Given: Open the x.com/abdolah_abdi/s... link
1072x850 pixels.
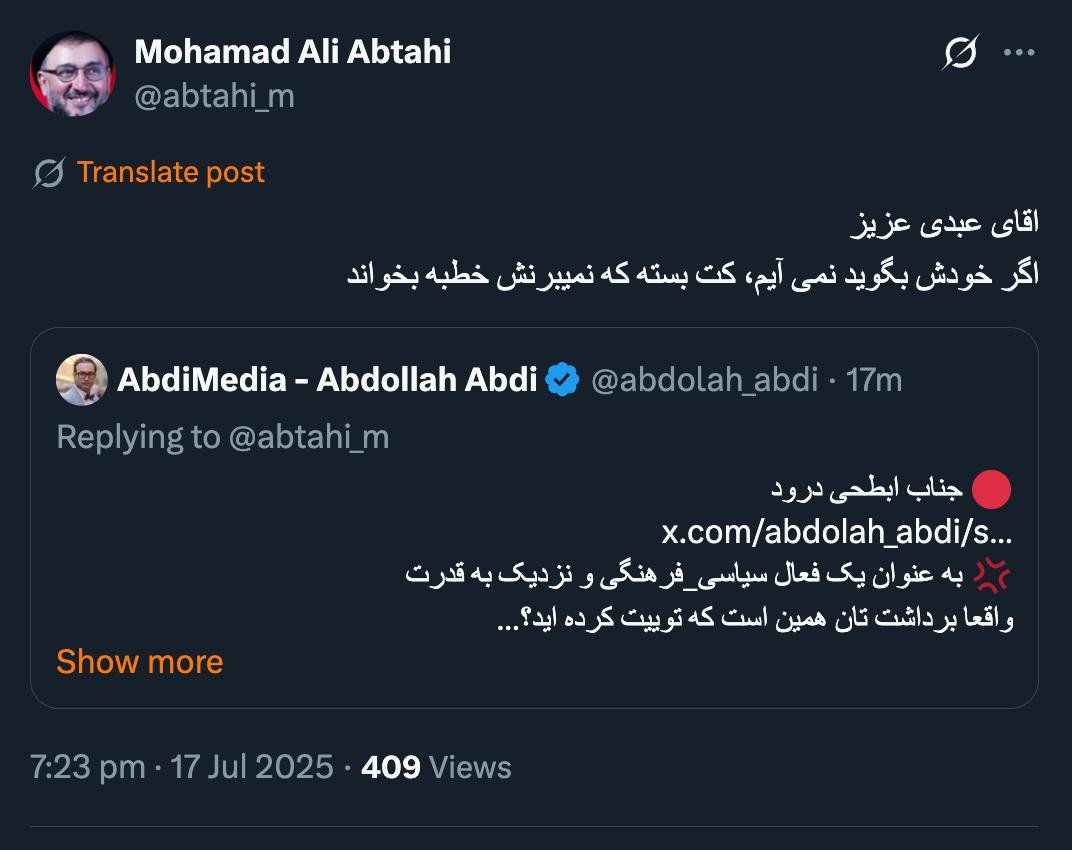Looking at the screenshot, I should [836, 532].
